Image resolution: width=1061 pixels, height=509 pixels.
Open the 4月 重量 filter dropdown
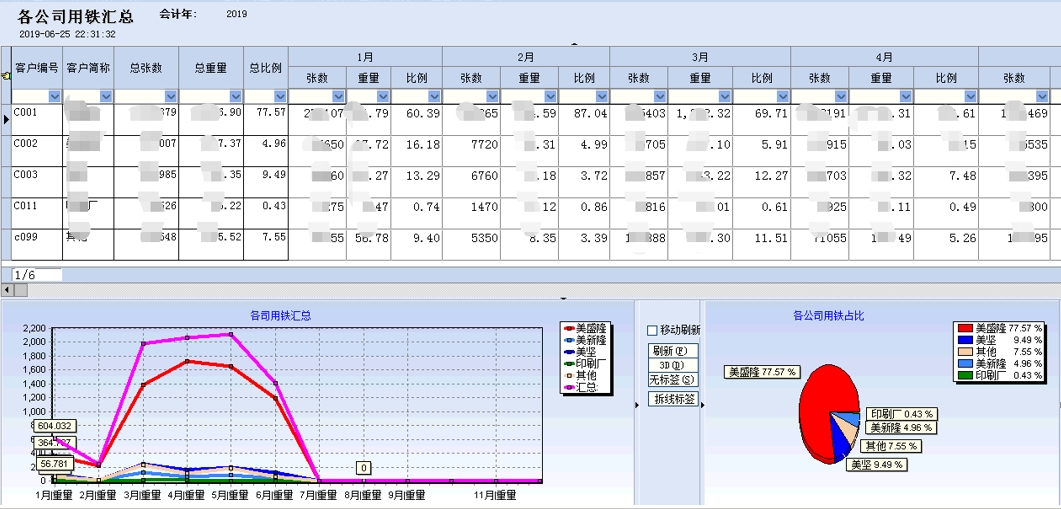pos(905,97)
